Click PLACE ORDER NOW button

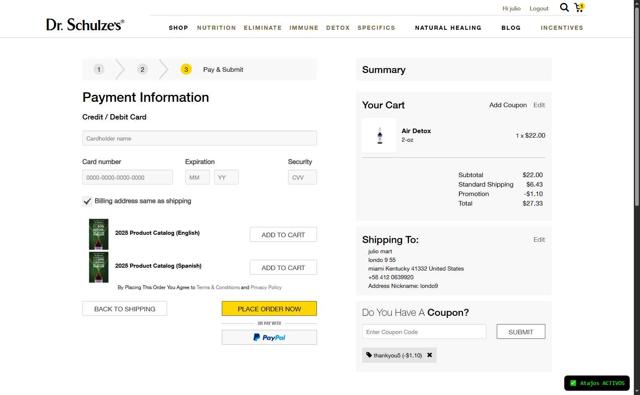(x=269, y=309)
